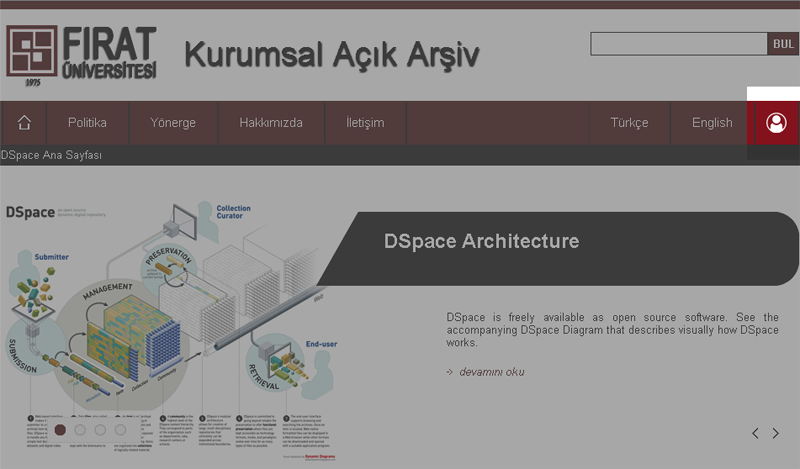The height and width of the screenshot is (469, 800).
Task: Open the Politika menu item
Action: 87,122
